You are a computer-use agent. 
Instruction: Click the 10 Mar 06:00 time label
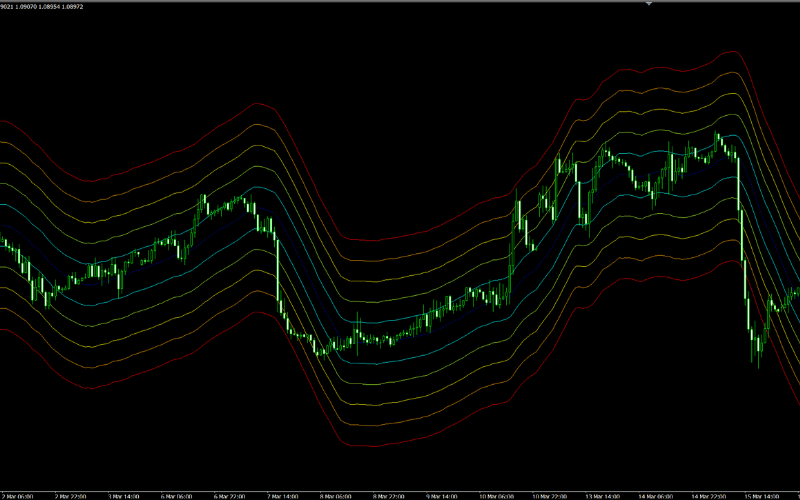point(498,495)
